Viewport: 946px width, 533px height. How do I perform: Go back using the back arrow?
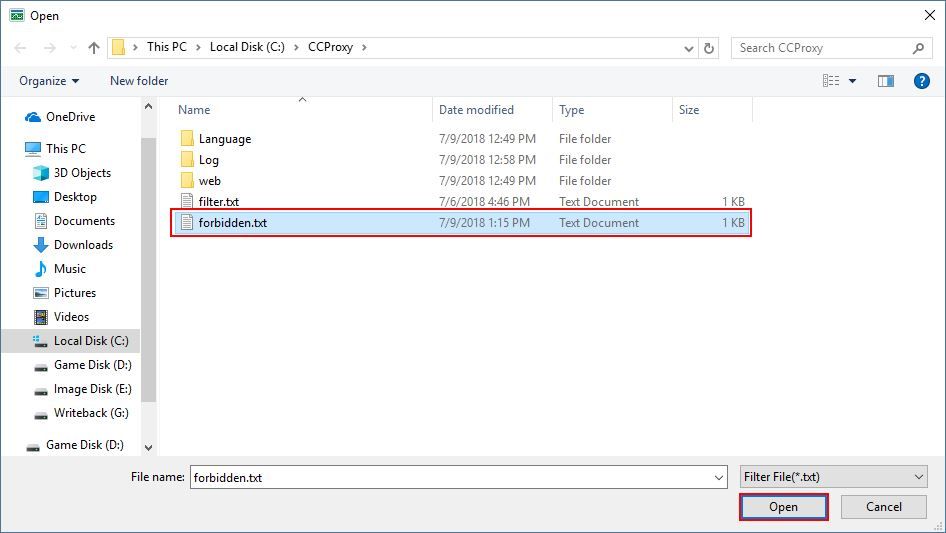pyautogui.click(x=21, y=48)
